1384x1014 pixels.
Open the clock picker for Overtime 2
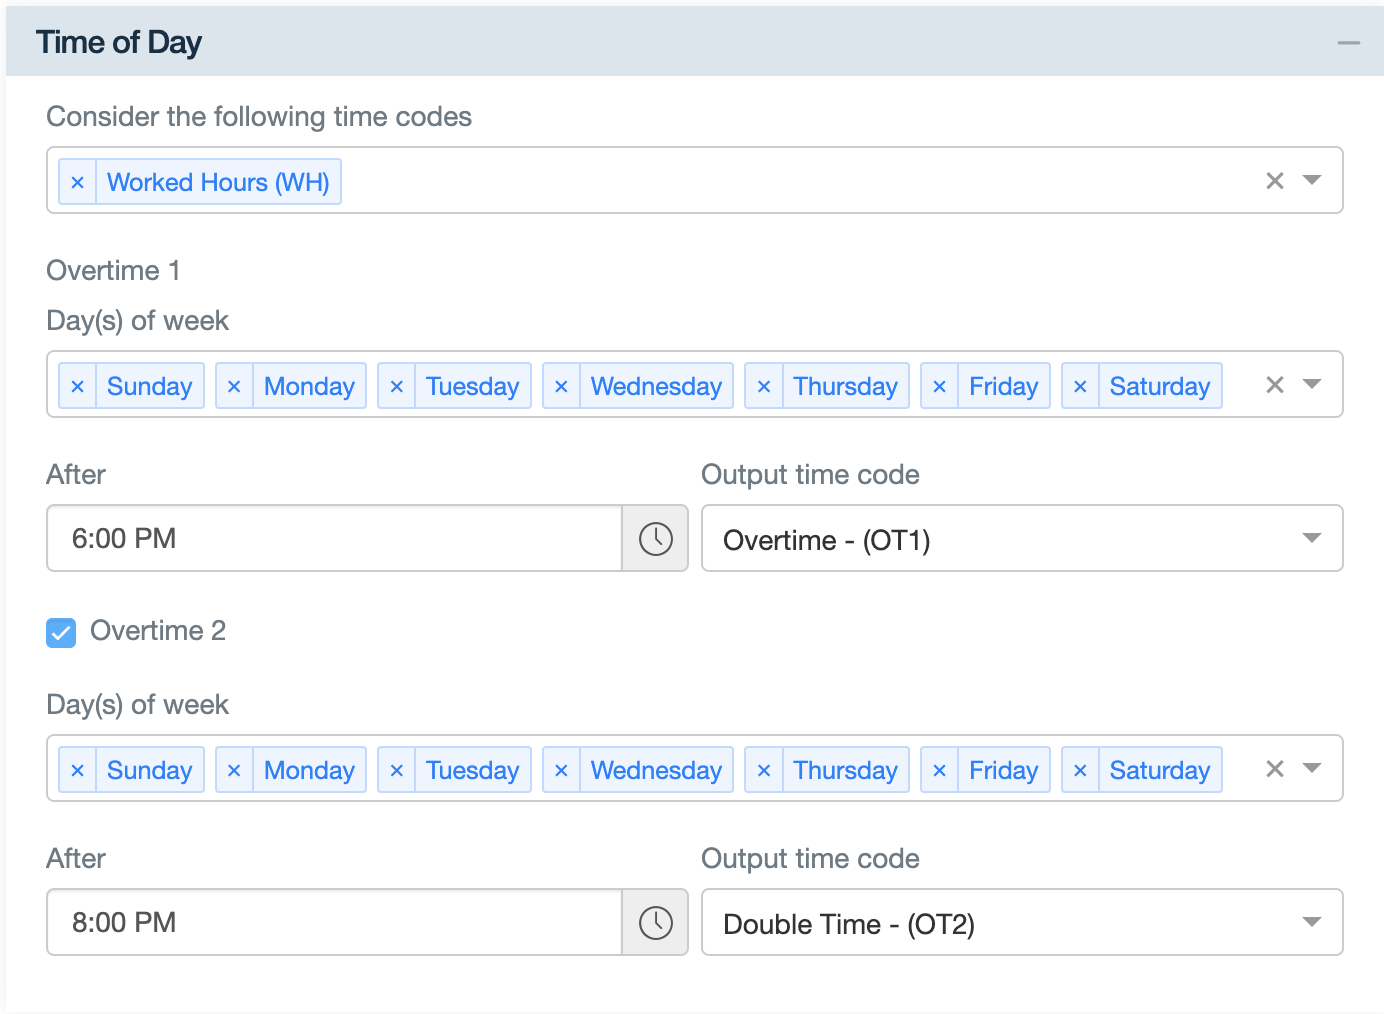pyautogui.click(x=656, y=922)
